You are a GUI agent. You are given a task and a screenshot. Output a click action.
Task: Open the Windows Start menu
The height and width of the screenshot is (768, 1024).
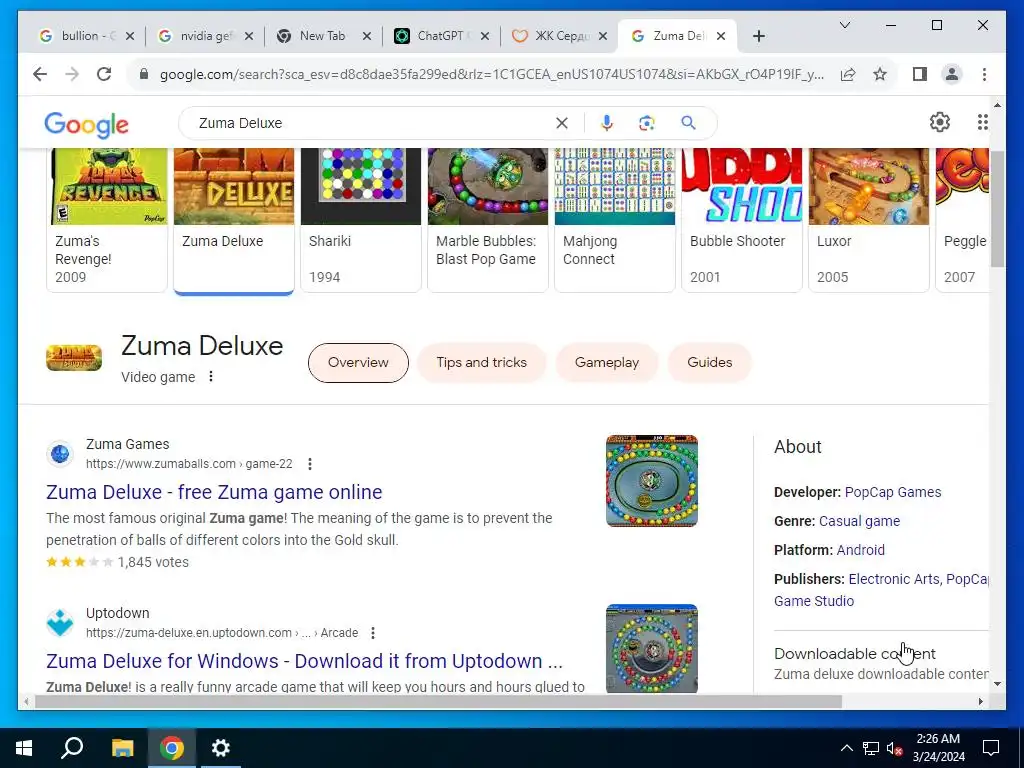(24, 748)
